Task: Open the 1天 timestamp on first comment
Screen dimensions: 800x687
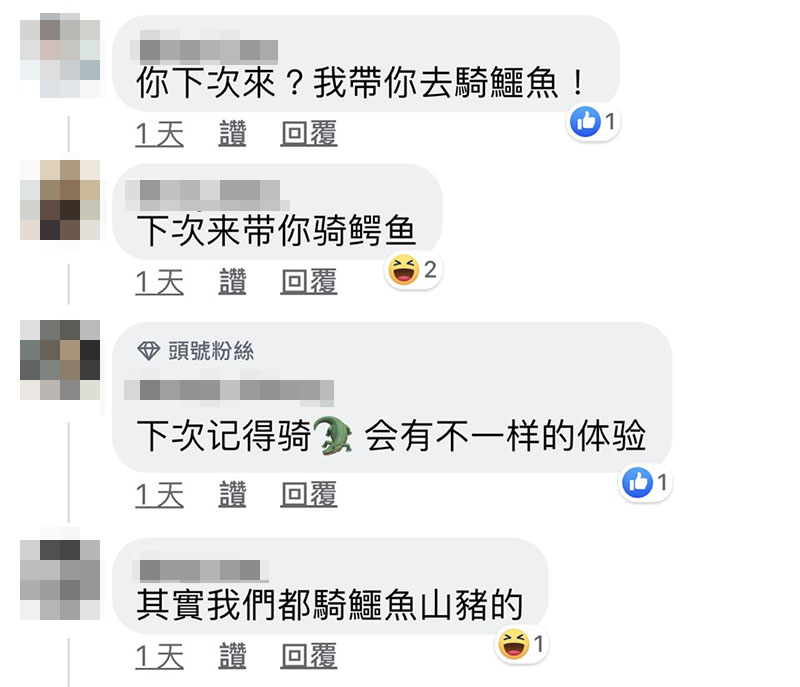Action: tap(160, 135)
